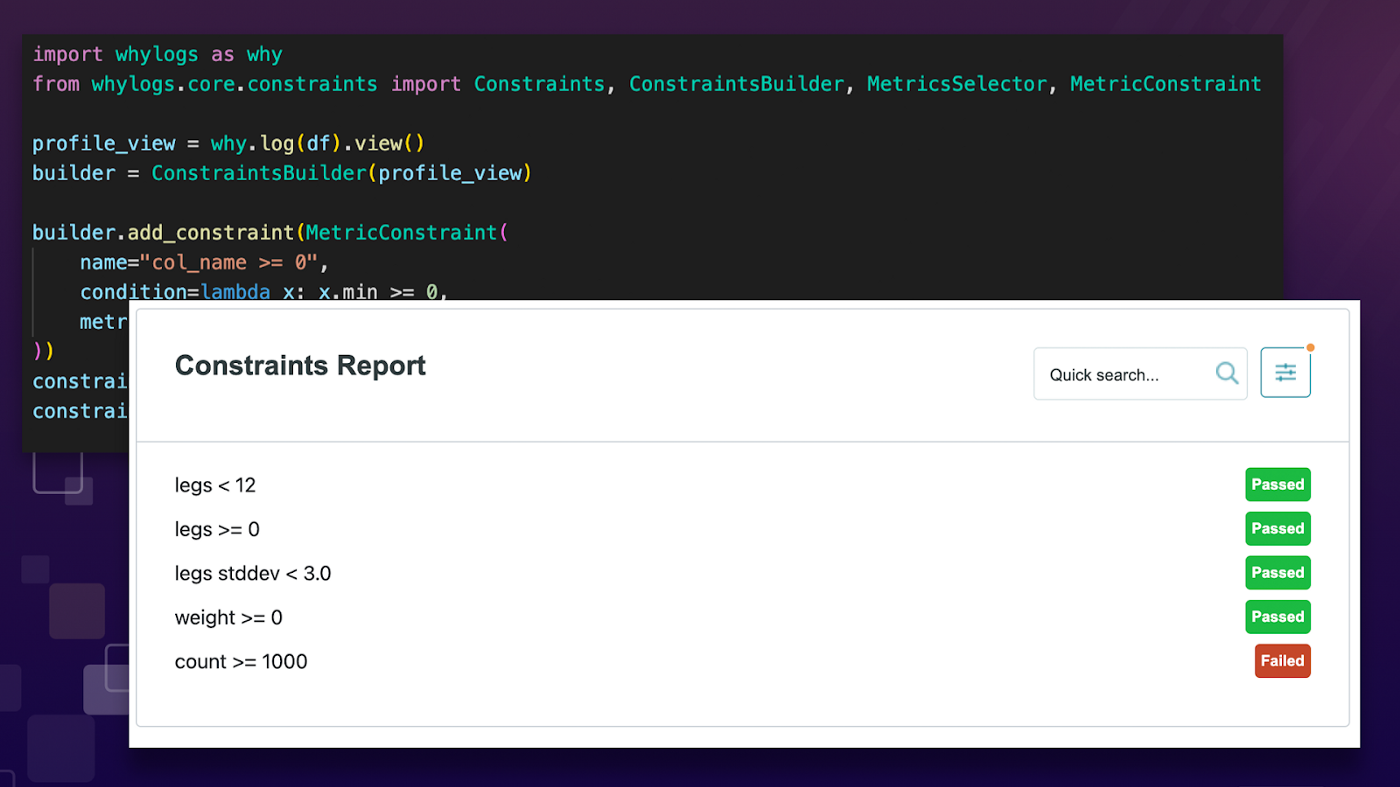
Task: Click the Passed badge for legs >= 0
Action: tap(1277, 529)
